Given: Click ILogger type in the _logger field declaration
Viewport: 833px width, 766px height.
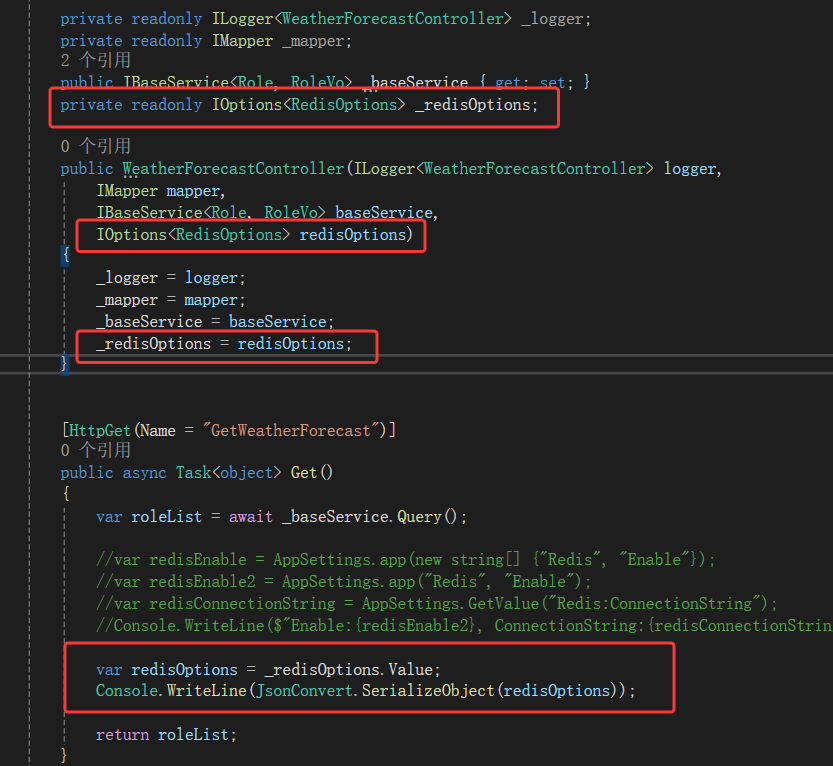Looking at the screenshot, I should click(x=243, y=19).
